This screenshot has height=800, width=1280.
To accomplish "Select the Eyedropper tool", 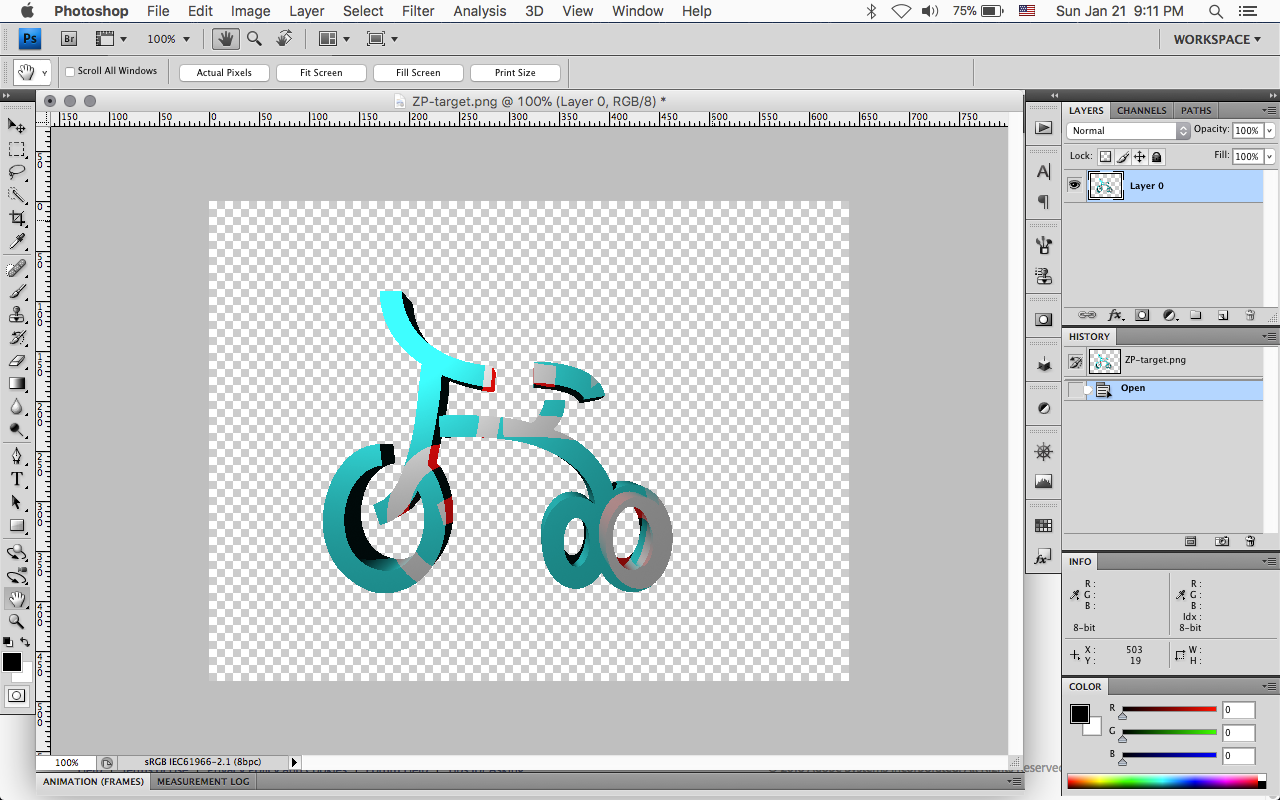I will tap(17, 242).
